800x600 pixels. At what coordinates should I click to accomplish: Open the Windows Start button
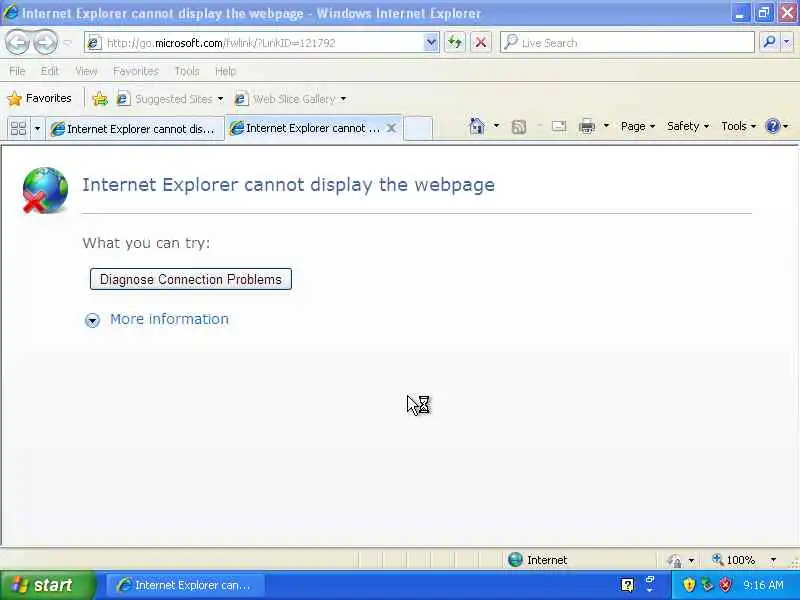pos(47,585)
